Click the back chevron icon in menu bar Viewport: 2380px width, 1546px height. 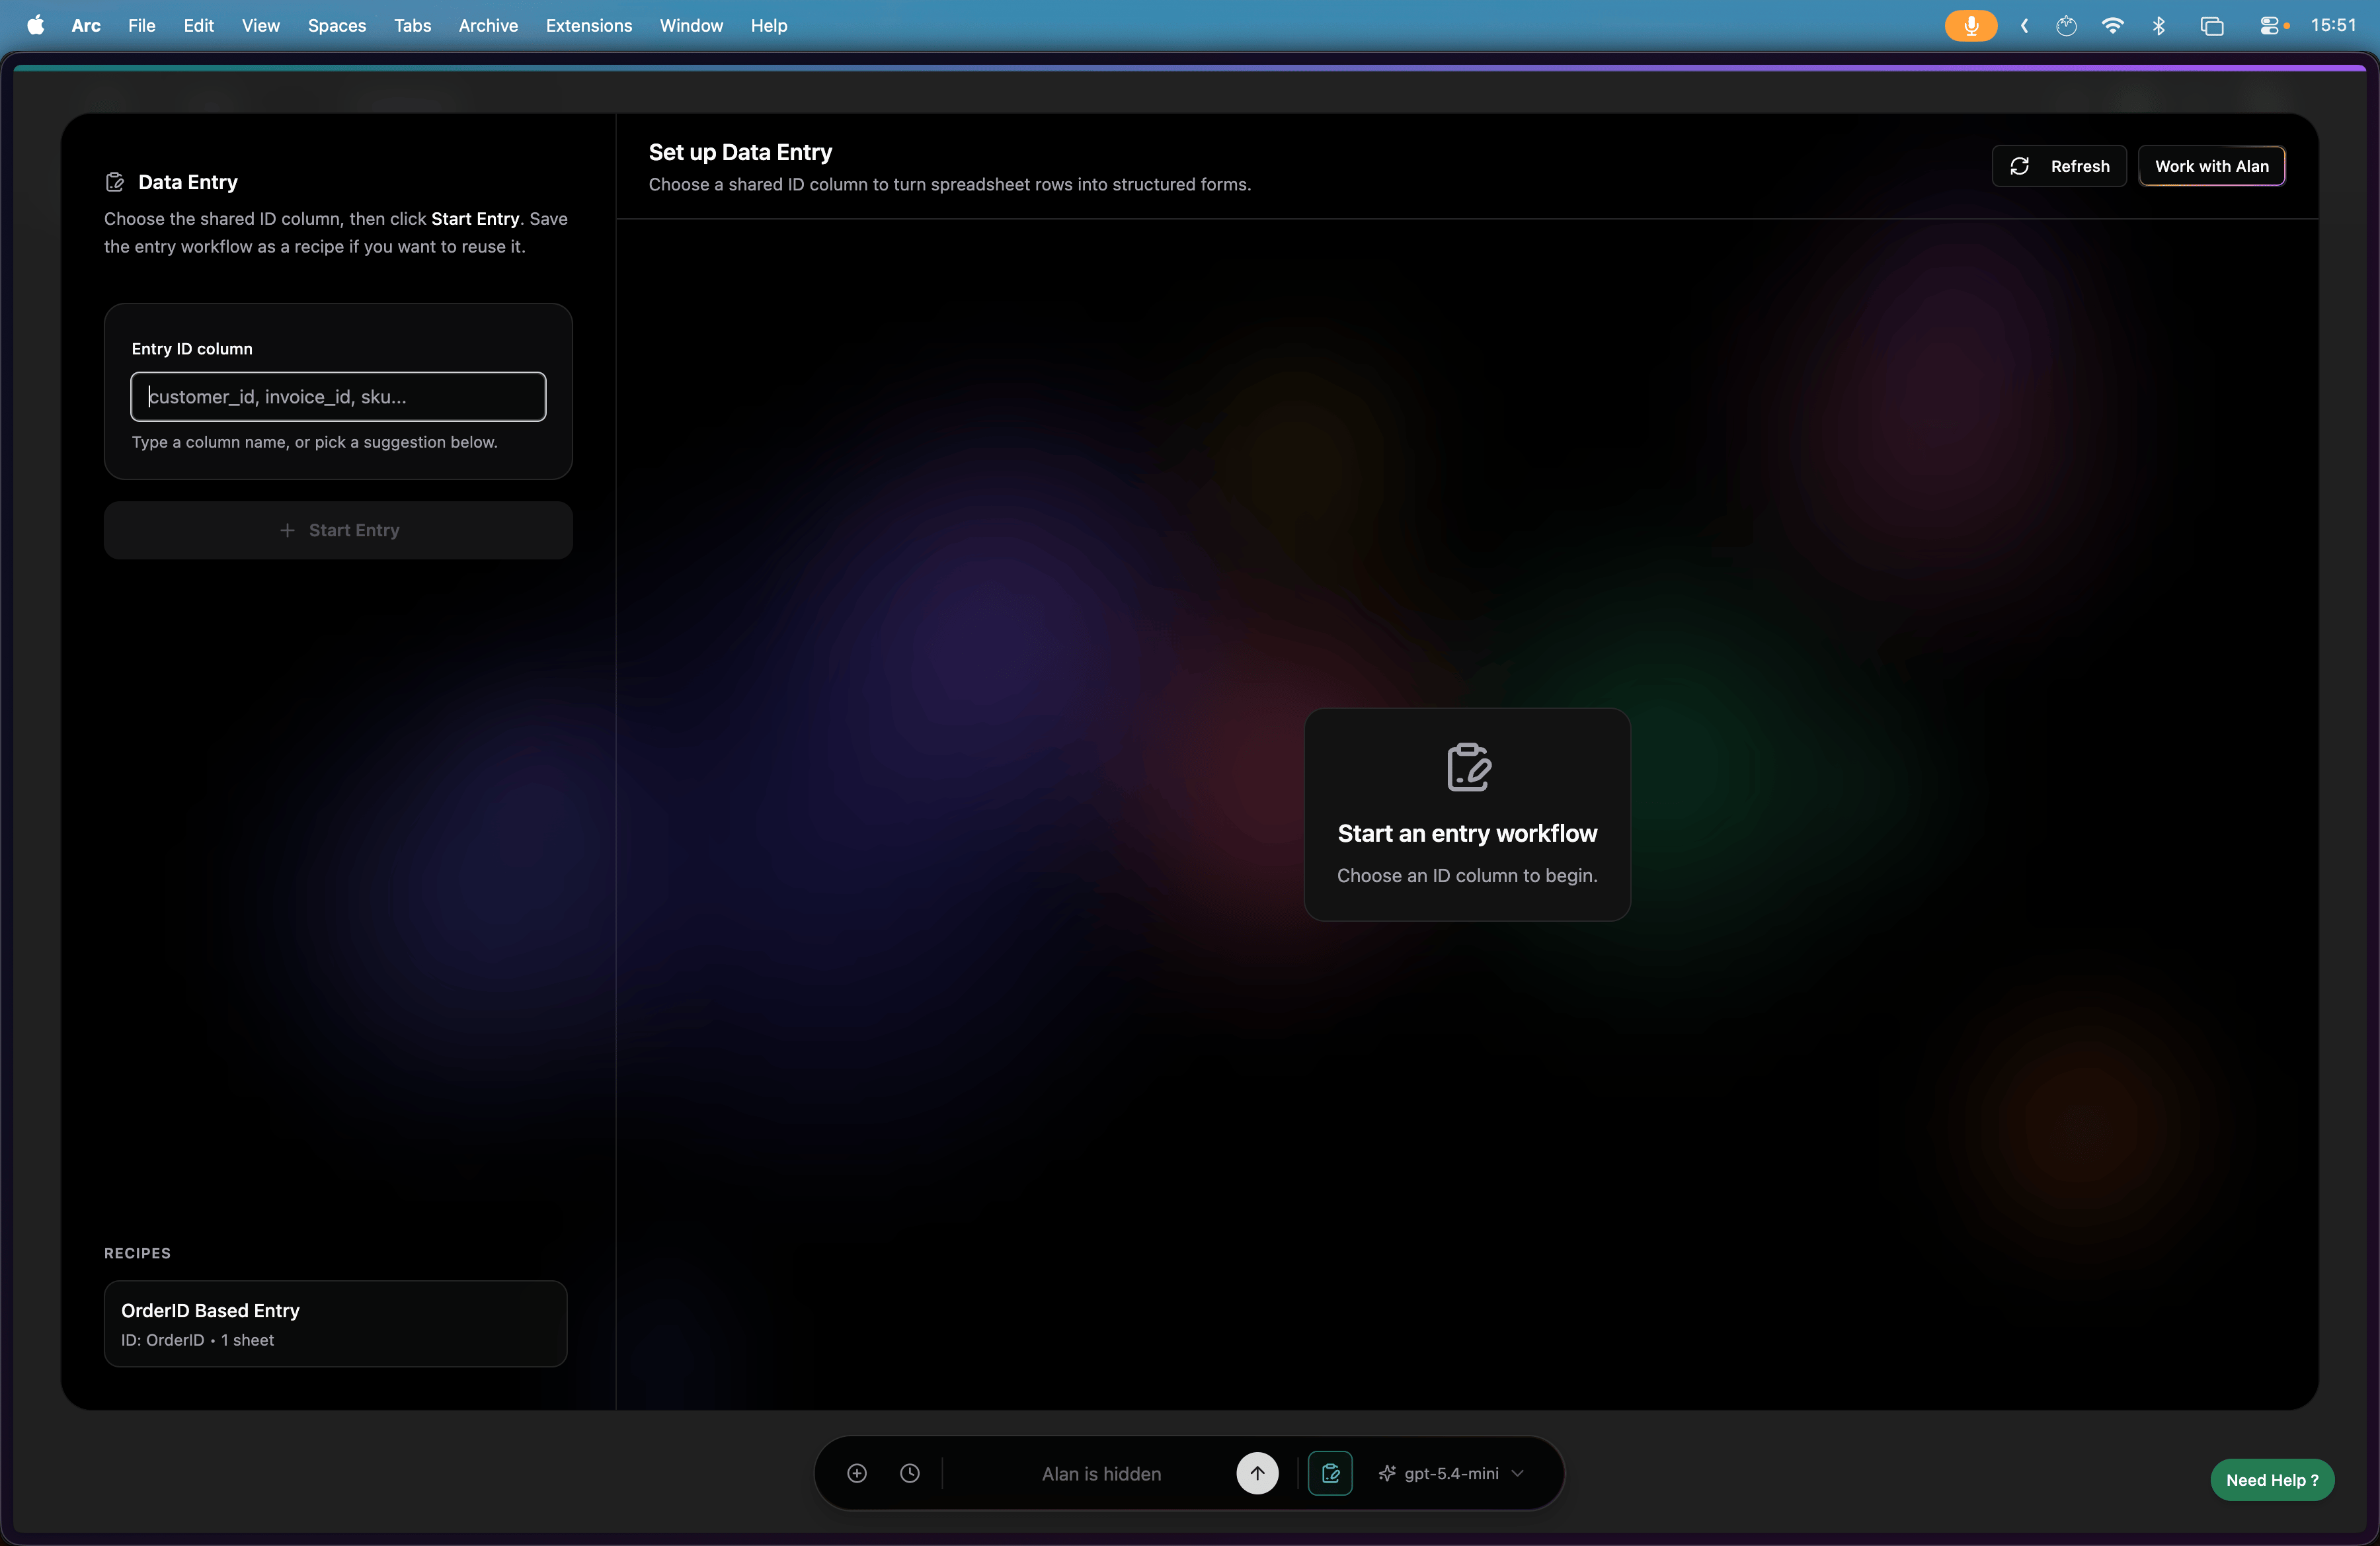click(2025, 25)
